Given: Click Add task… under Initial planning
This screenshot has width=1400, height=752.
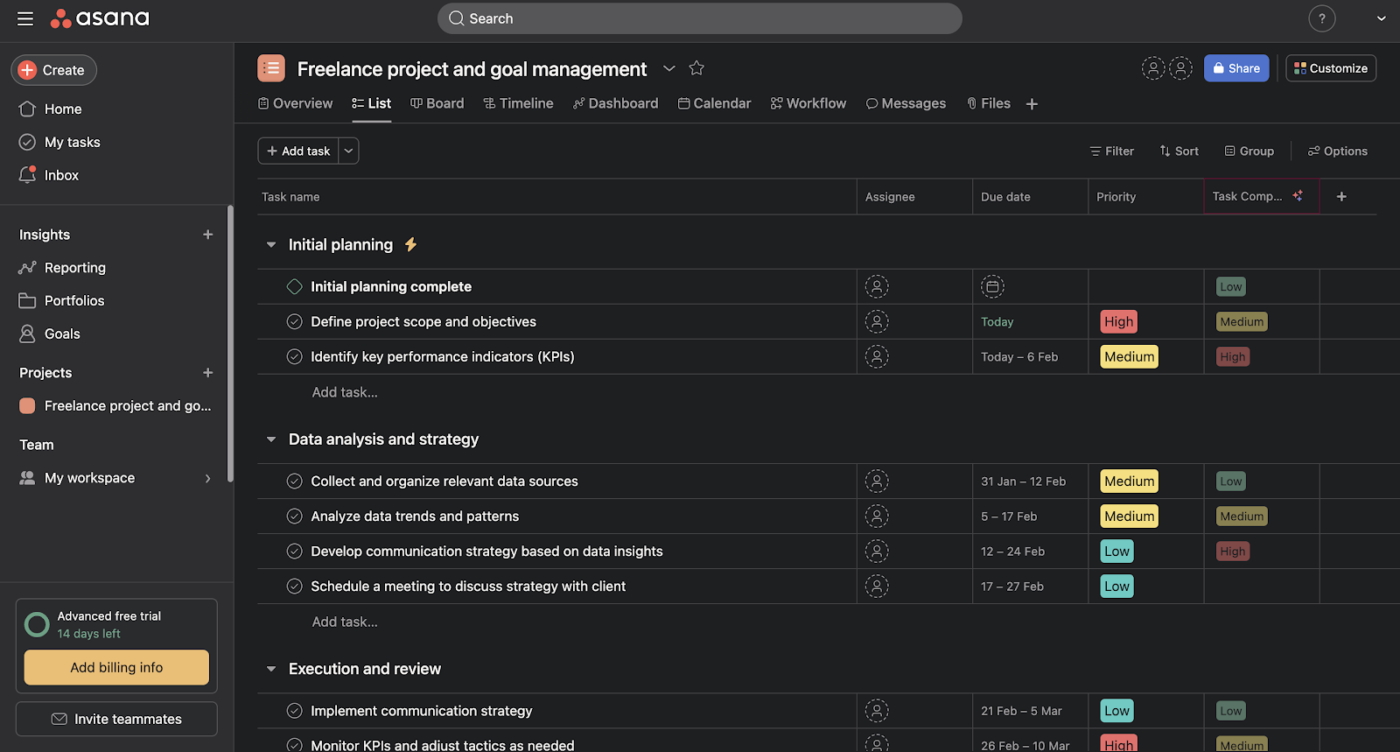Looking at the screenshot, I should click(x=345, y=392).
